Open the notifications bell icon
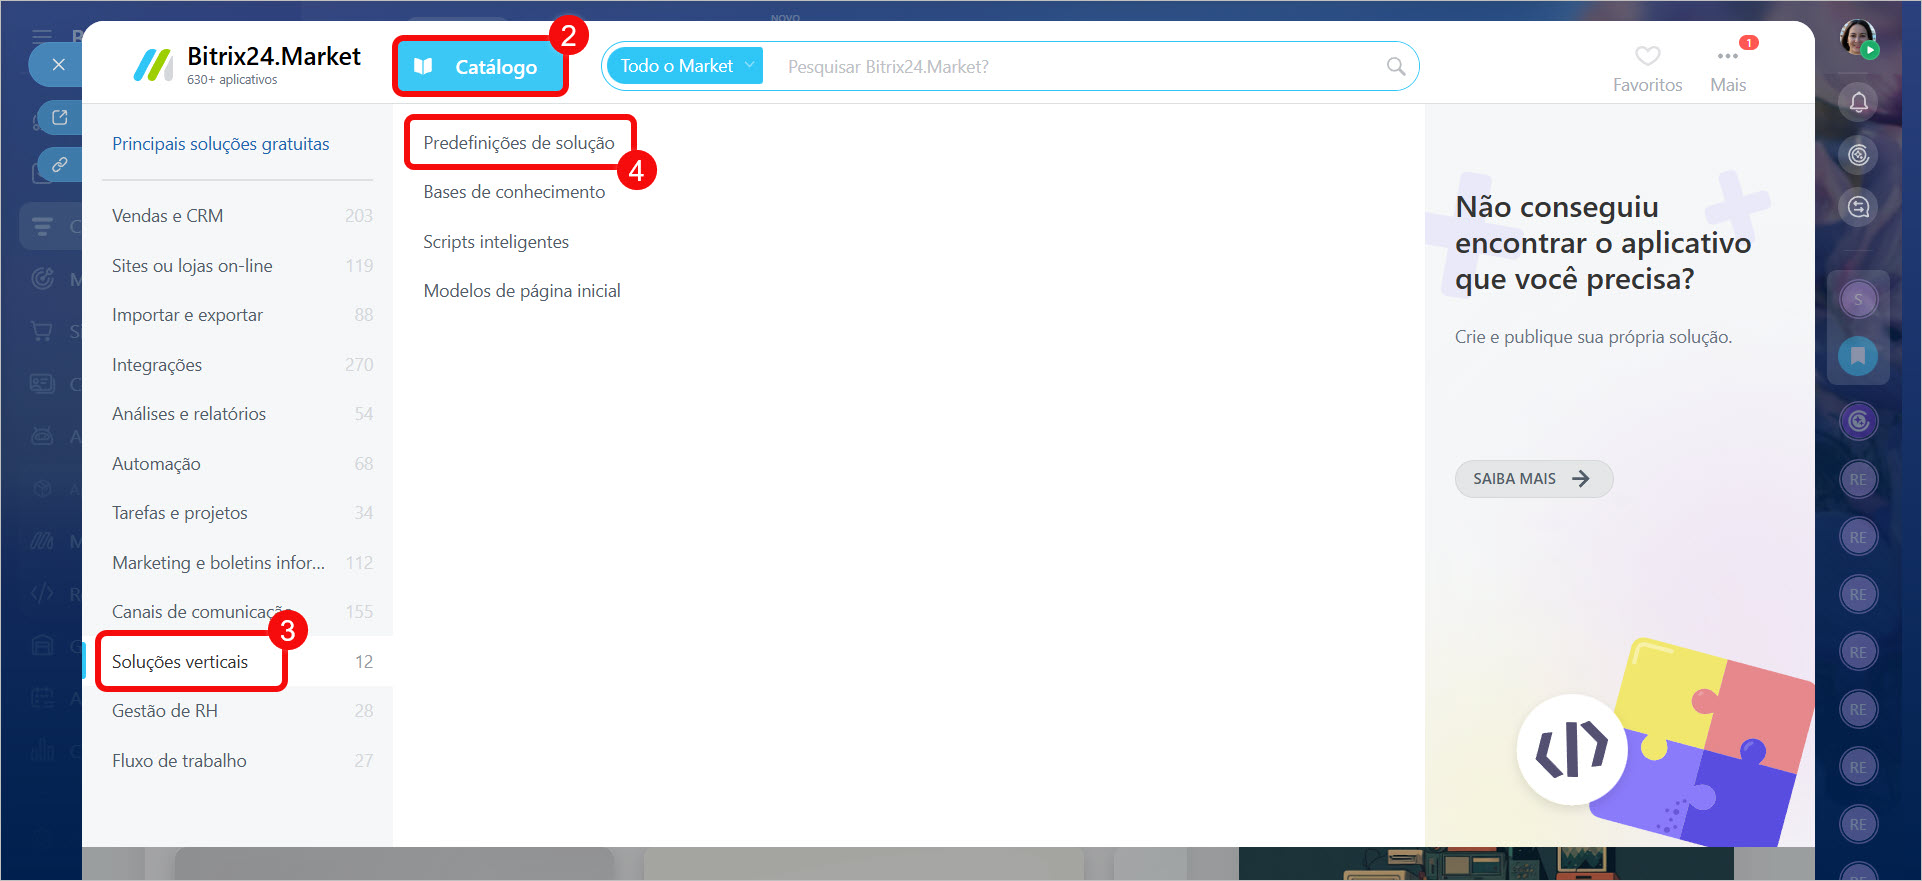Screen dimensions: 1922x881 [x=1858, y=102]
